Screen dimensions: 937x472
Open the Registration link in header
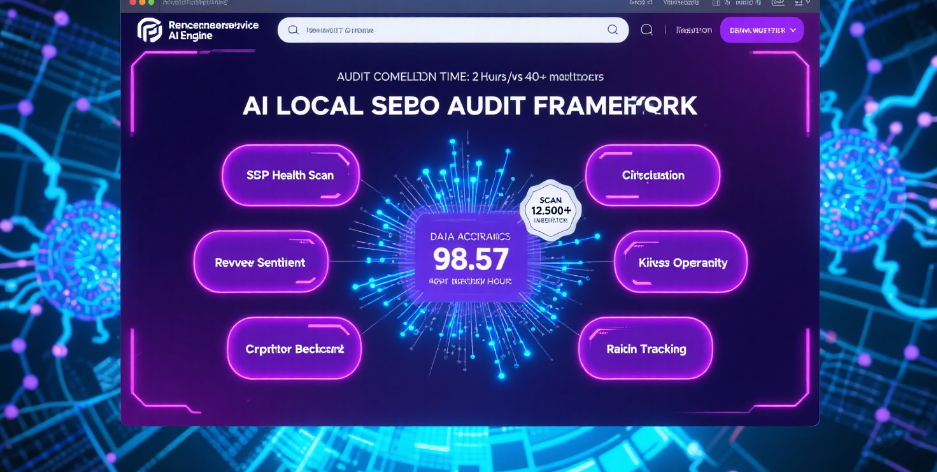[694, 30]
